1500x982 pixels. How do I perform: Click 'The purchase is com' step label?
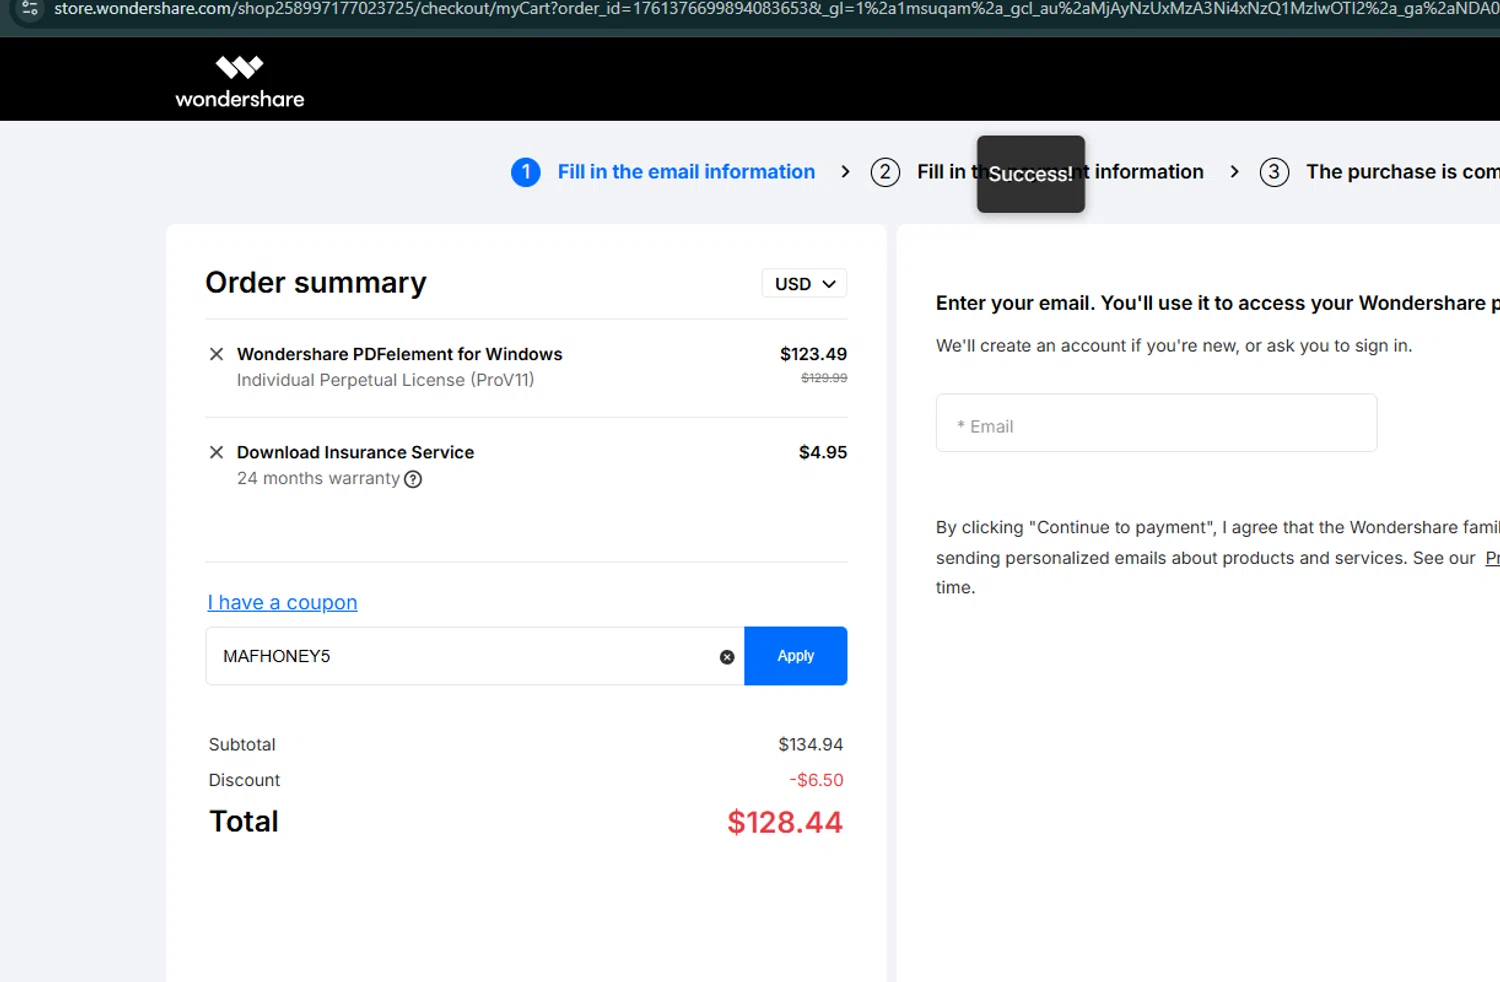1403,172
